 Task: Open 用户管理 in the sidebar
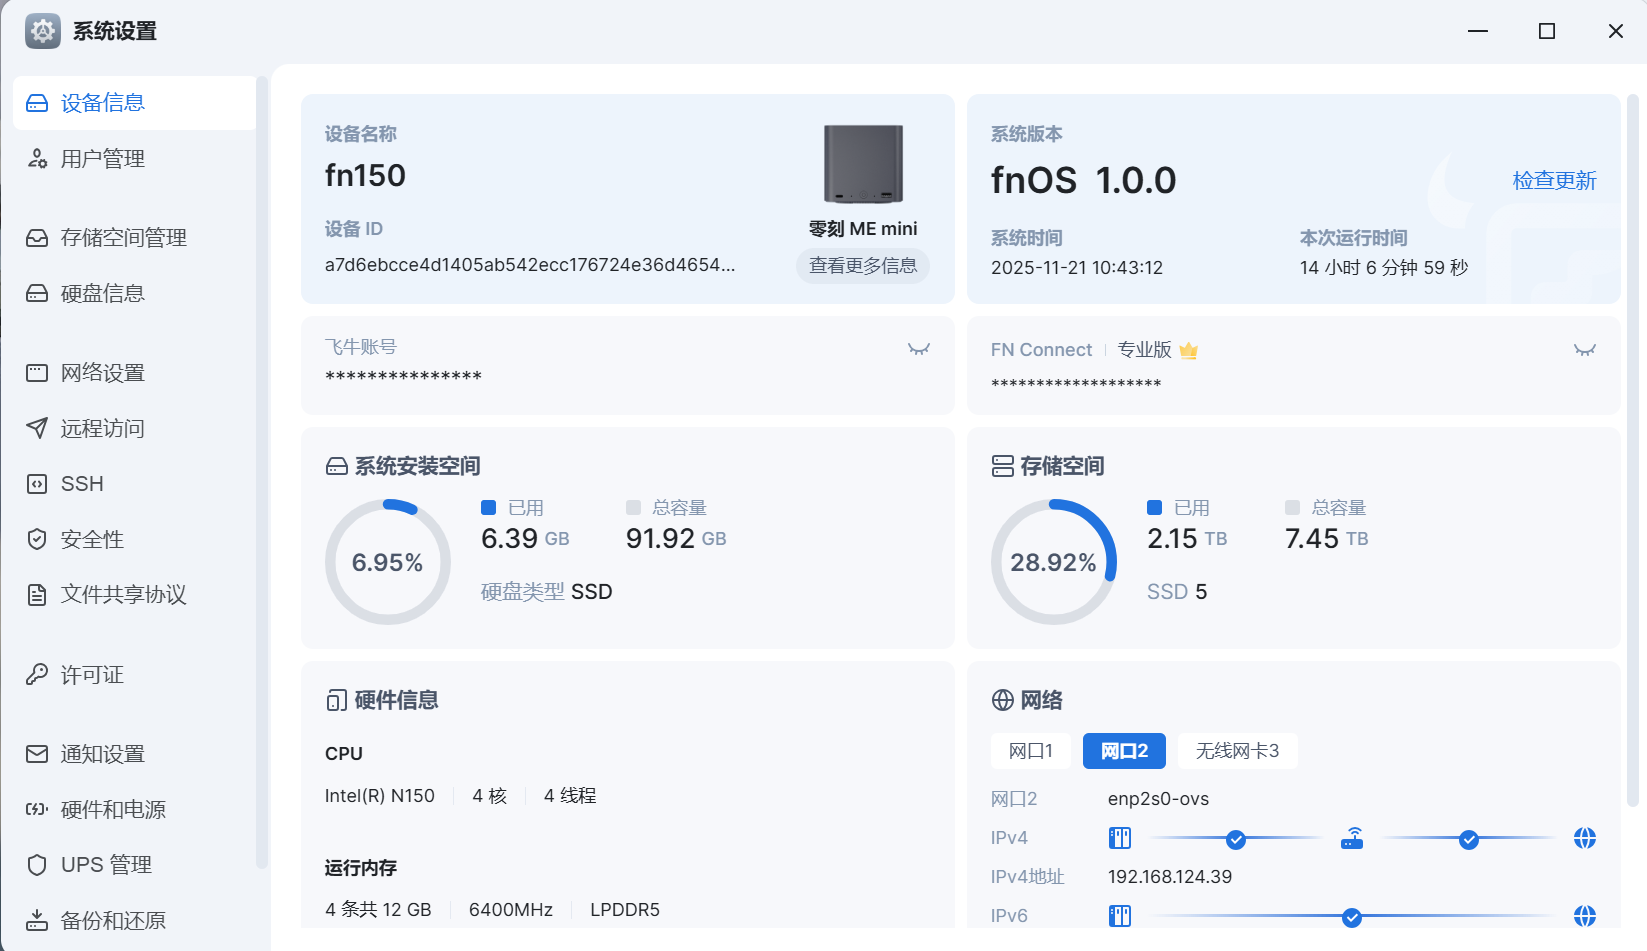[x=134, y=159]
